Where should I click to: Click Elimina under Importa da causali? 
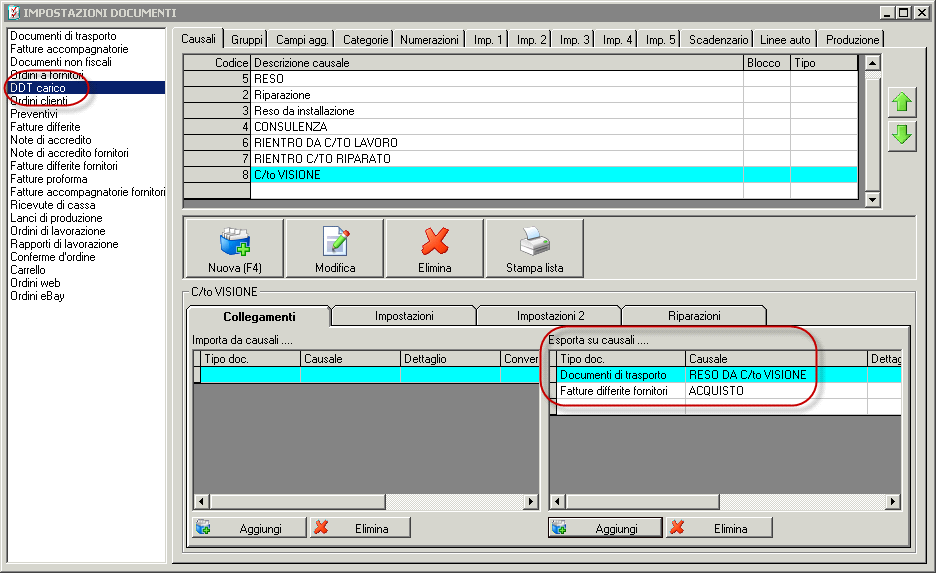click(360, 528)
